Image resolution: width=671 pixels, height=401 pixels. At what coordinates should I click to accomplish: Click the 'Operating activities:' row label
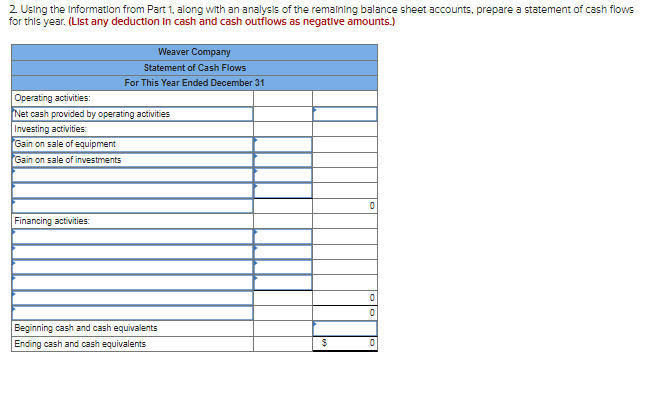[x=52, y=98]
